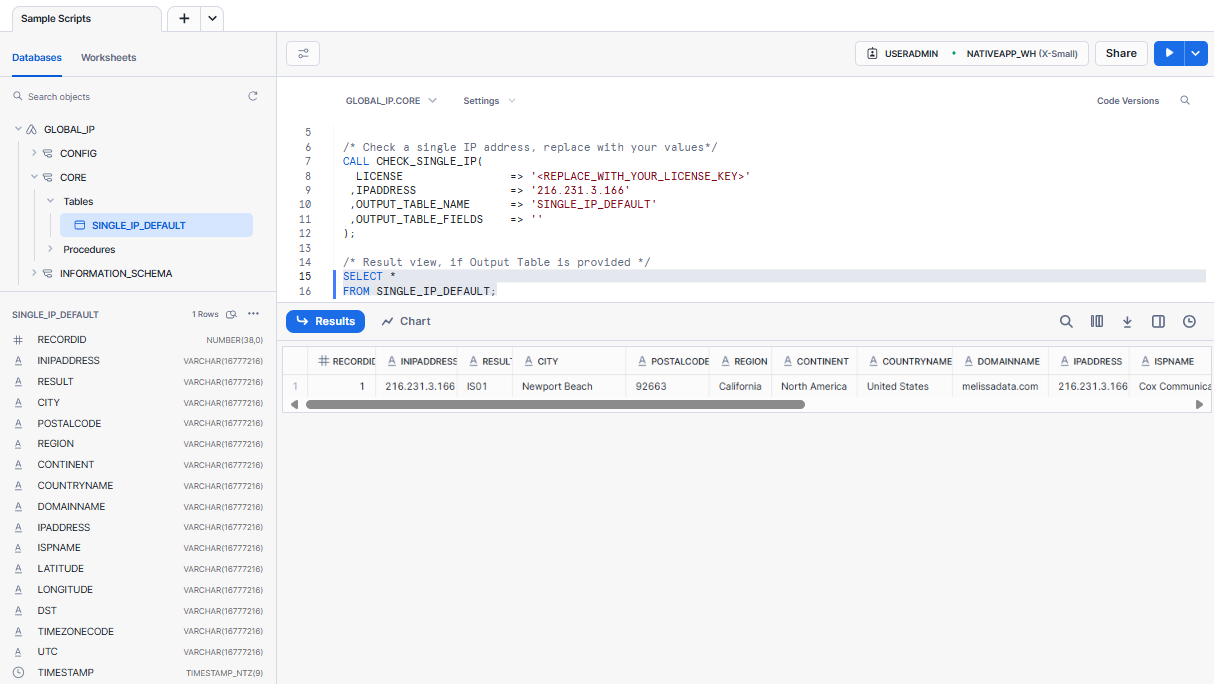Click the Share button
The width and height of the screenshot is (1214, 684).
[1121, 53]
